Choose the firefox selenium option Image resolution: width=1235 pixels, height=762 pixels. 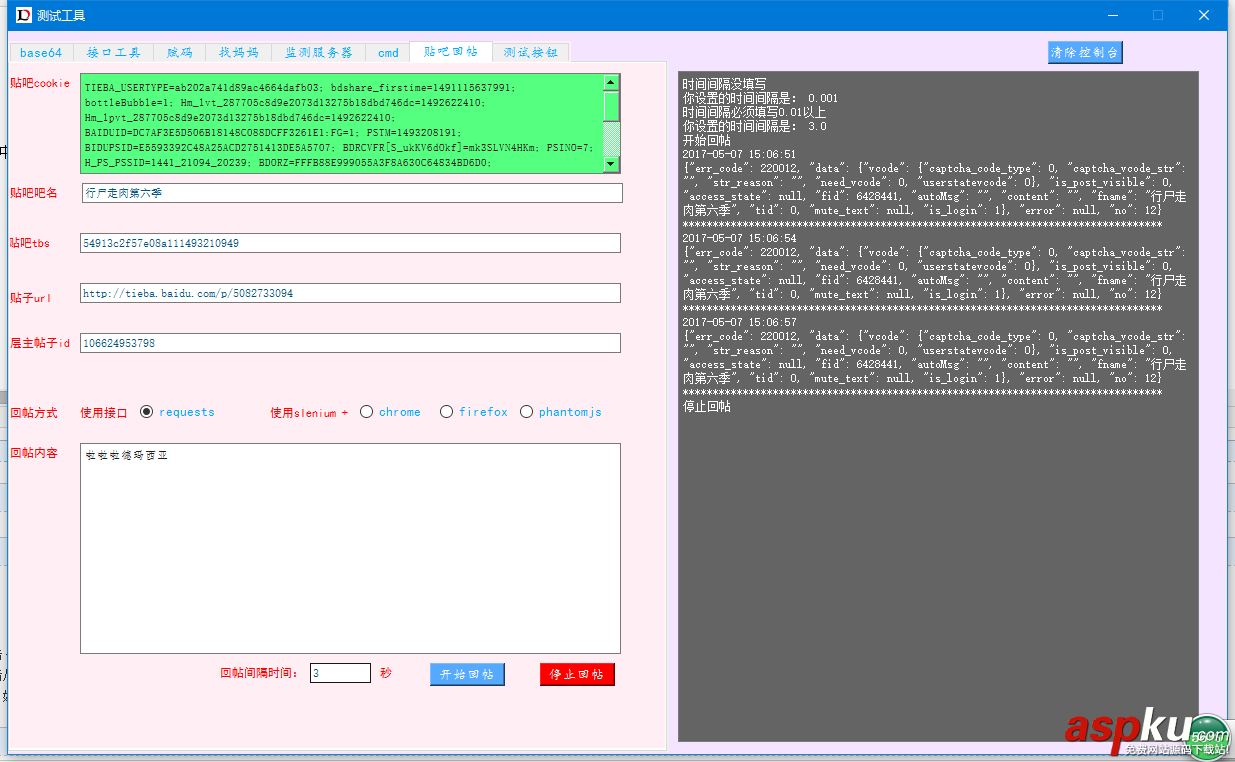pyautogui.click(x=446, y=411)
